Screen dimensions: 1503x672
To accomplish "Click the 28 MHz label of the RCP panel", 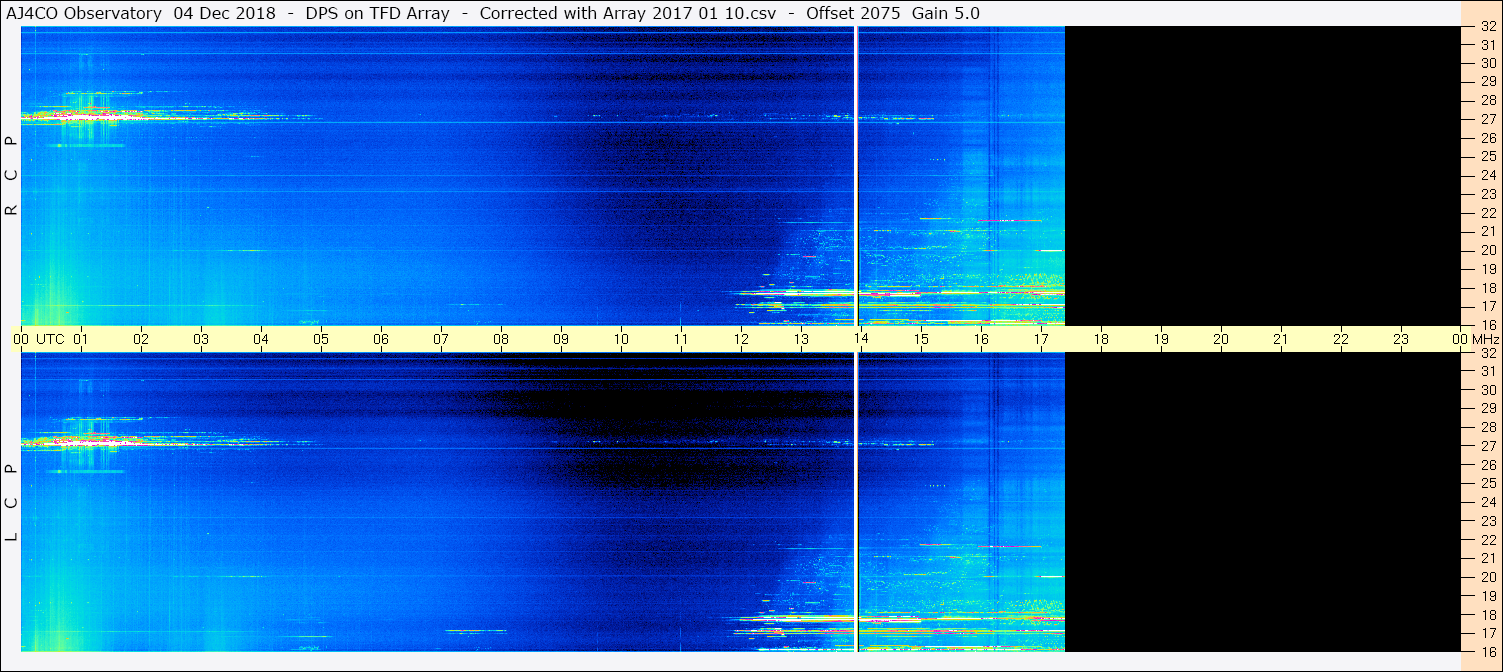I will tap(1488, 101).
